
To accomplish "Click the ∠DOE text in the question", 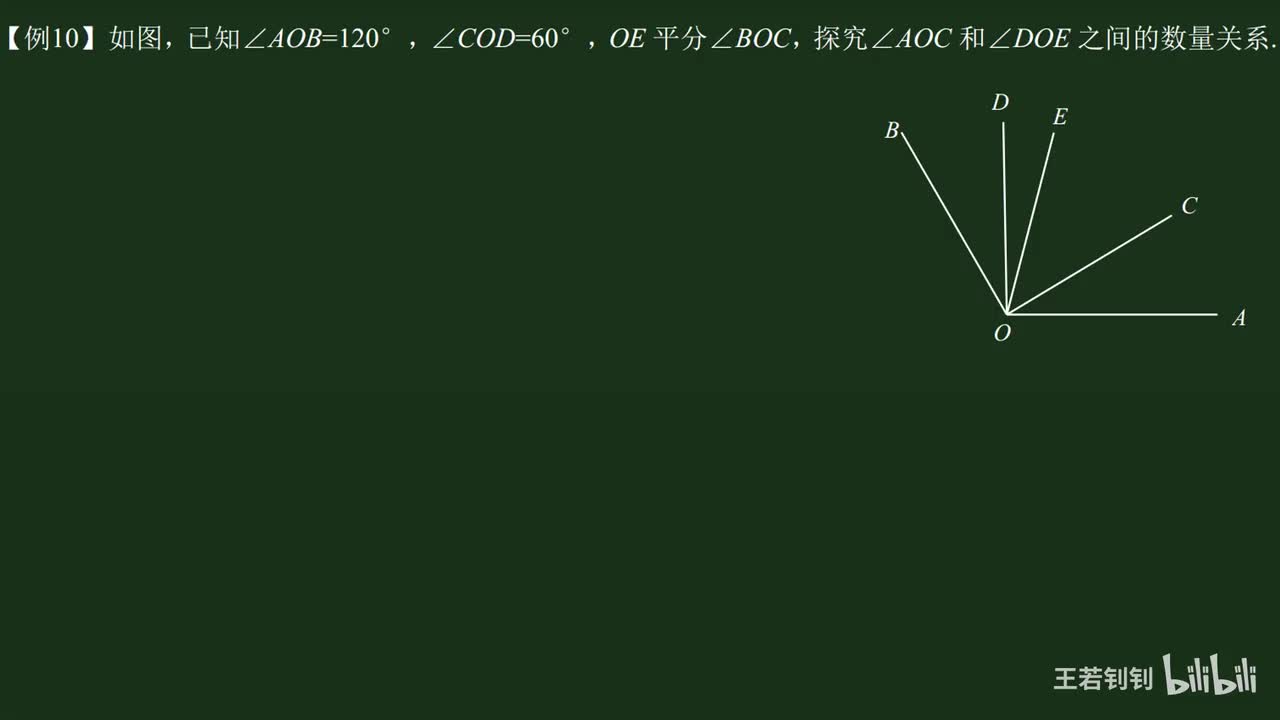I will (1028, 40).
